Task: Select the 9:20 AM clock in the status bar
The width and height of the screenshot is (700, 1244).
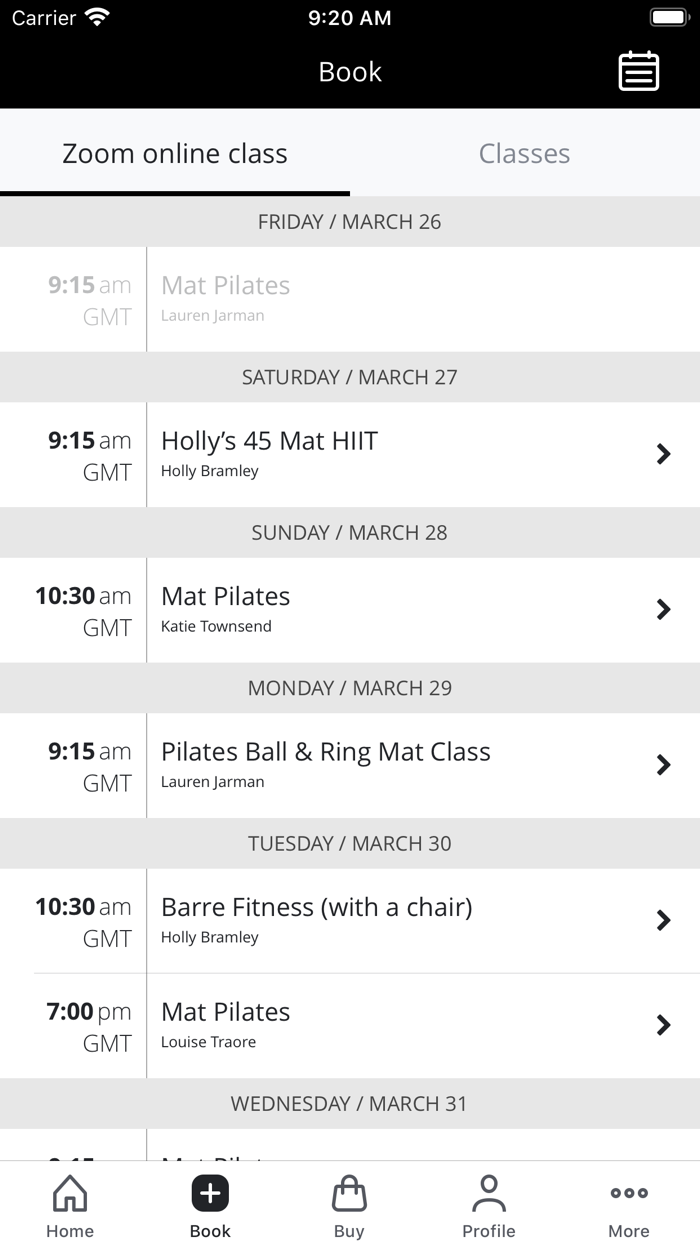Action: click(349, 17)
